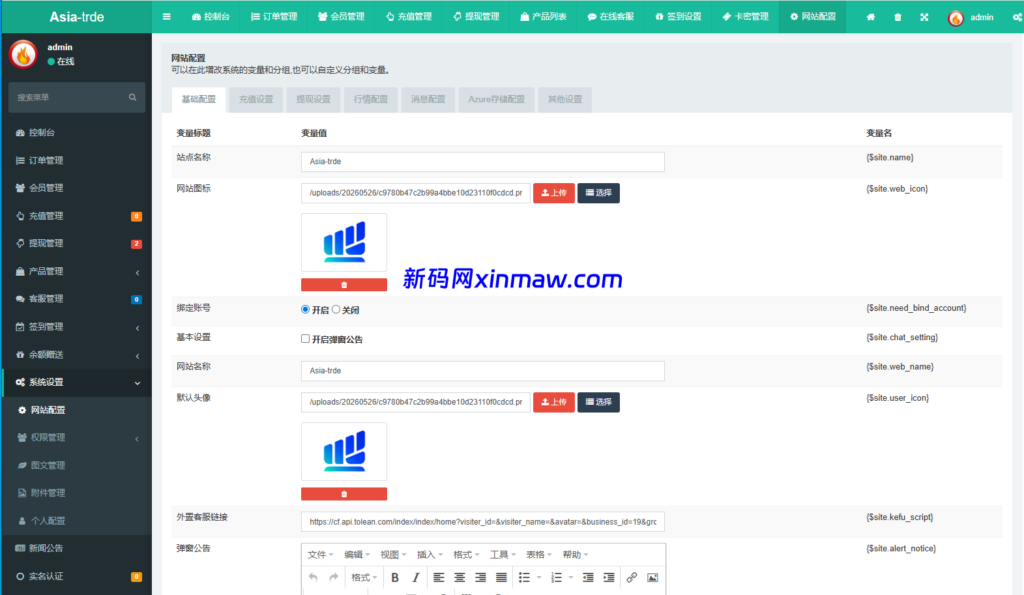Open settings cogs icon at far right of header
This screenshot has width=1024, height=595.
[1017, 17]
